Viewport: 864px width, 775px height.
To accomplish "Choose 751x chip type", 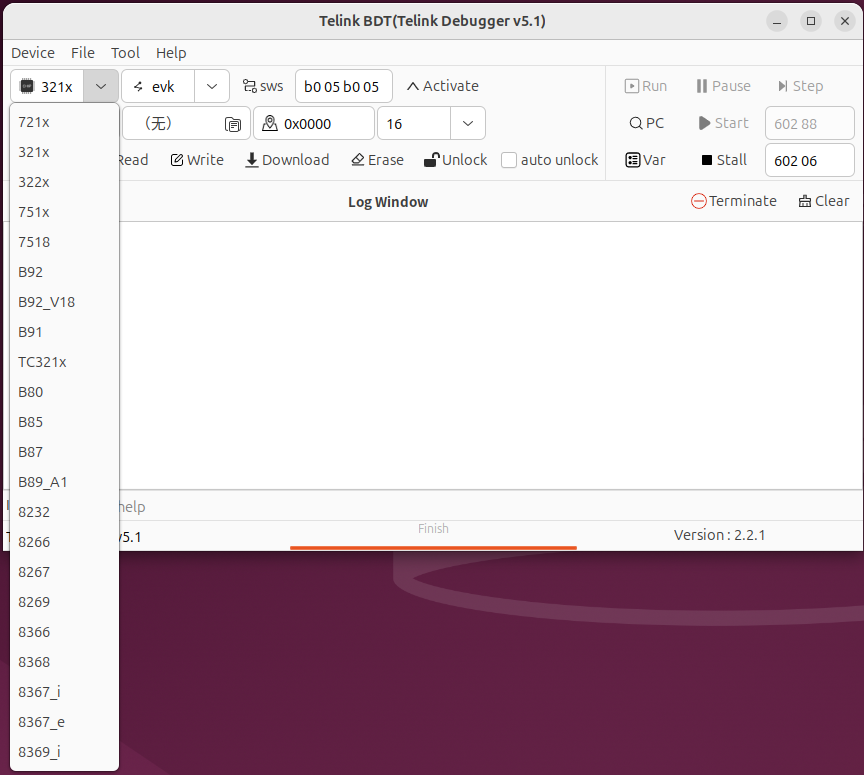I will (64, 212).
